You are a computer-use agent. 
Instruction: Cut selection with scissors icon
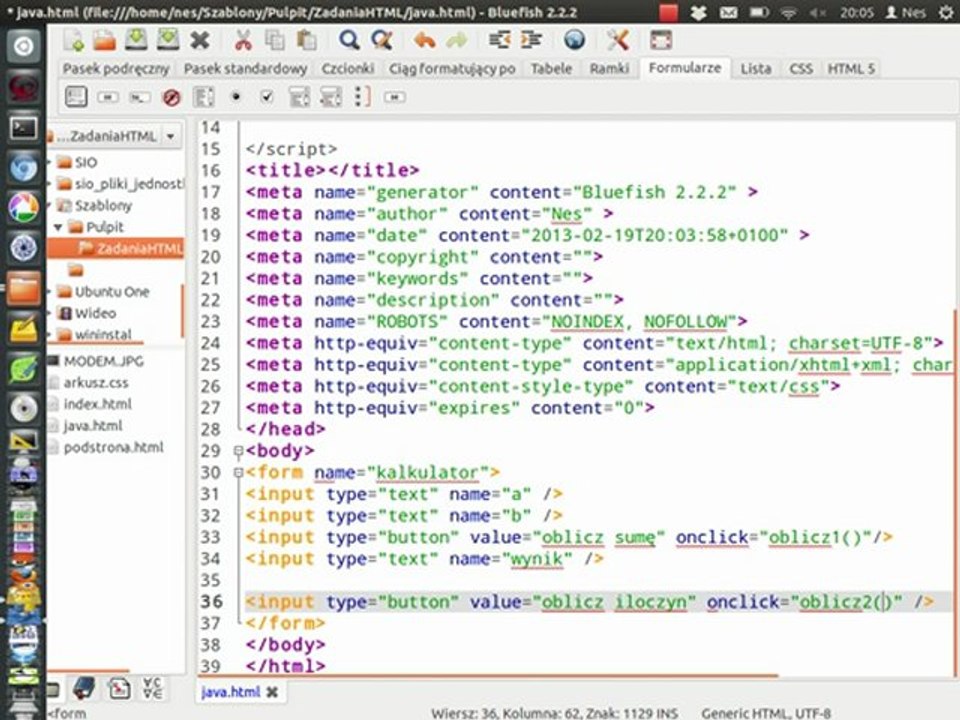tap(243, 40)
